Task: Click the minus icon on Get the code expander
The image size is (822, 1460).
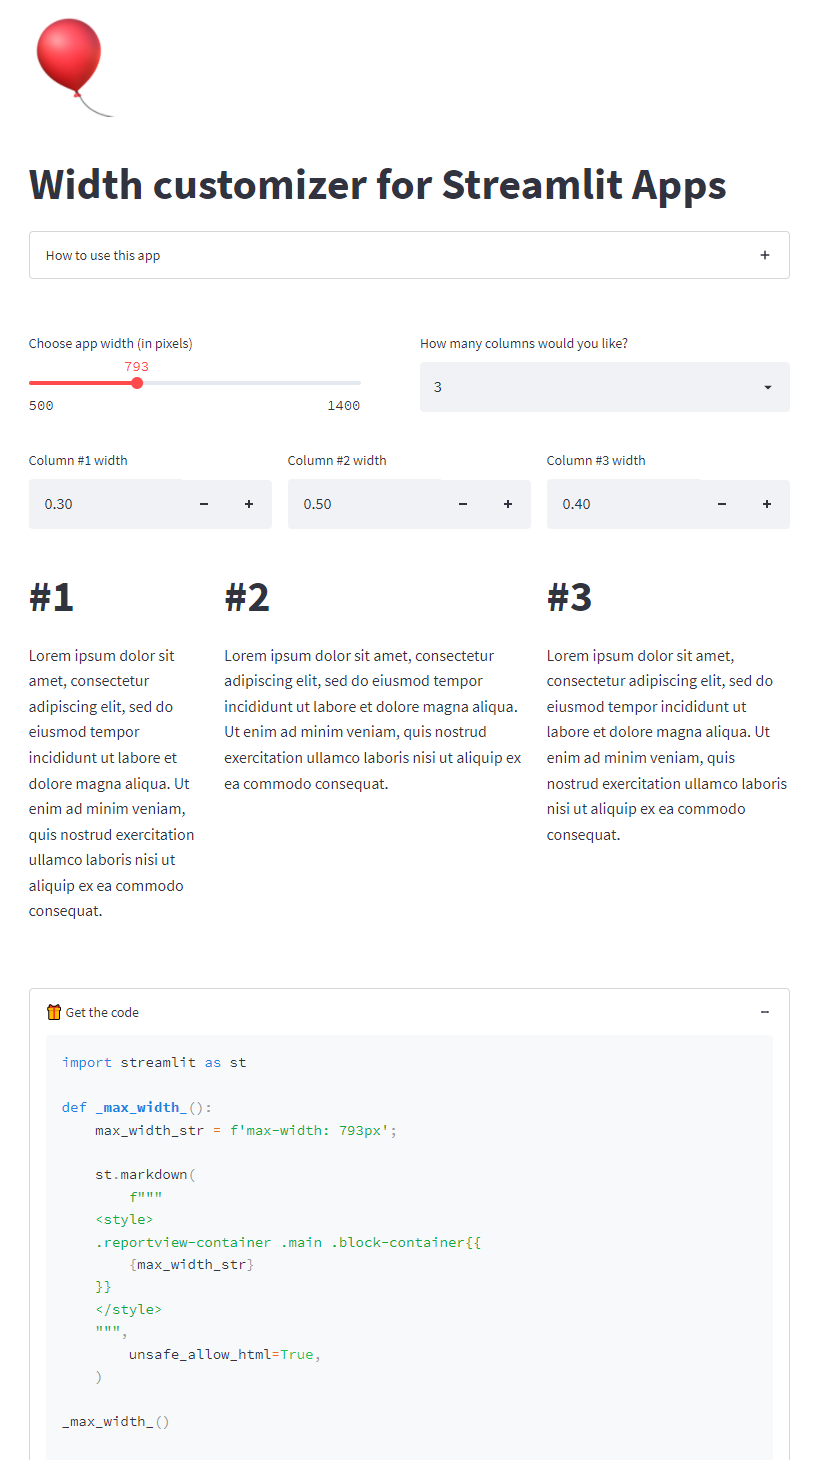Action: tap(765, 1012)
